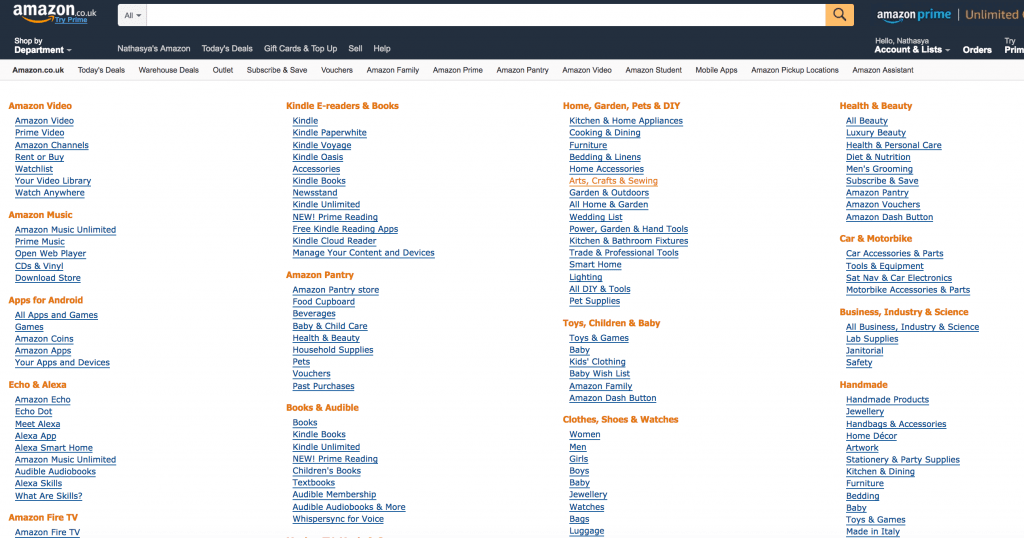Open Men's Grooming link
The height and width of the screenshot is (538, 1024).
point(879,168)
